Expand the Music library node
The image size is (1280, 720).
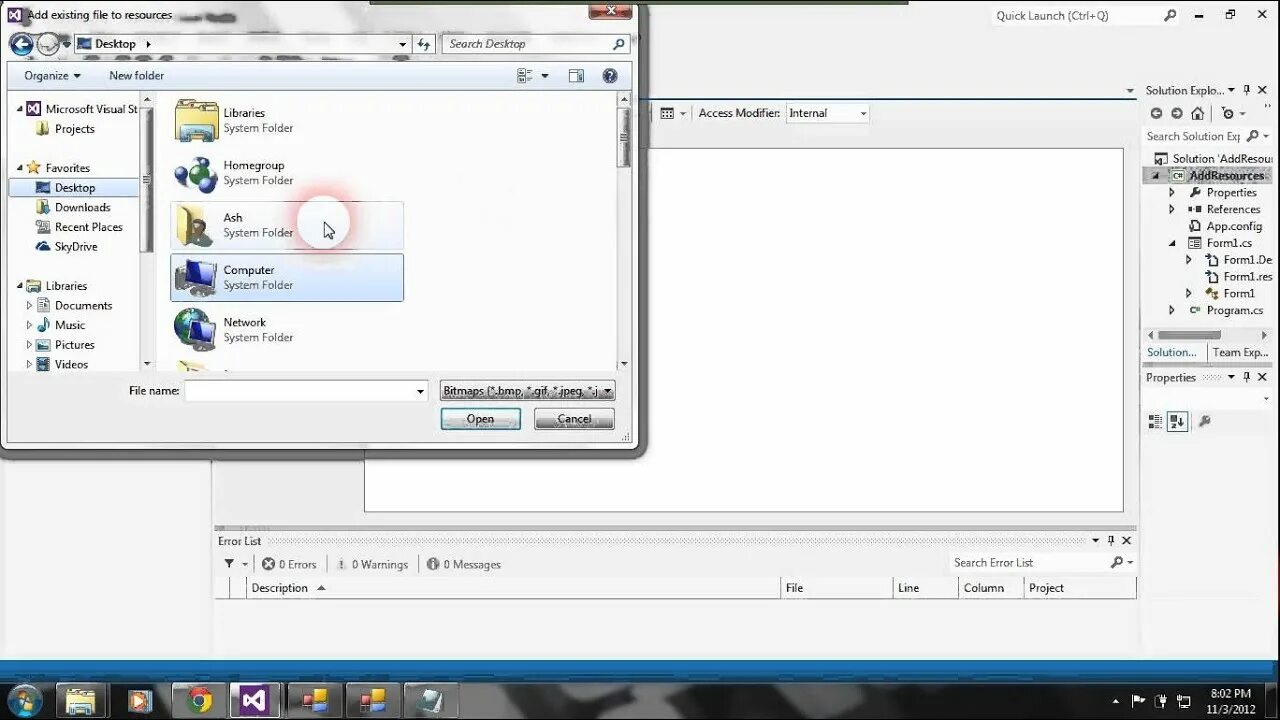click(x=29, y=325)
